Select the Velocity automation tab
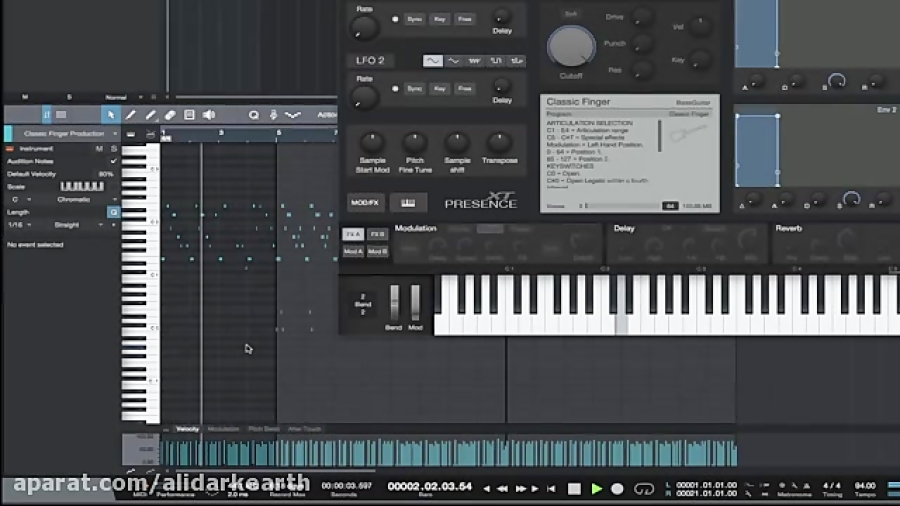 click(x=187, y=429)
